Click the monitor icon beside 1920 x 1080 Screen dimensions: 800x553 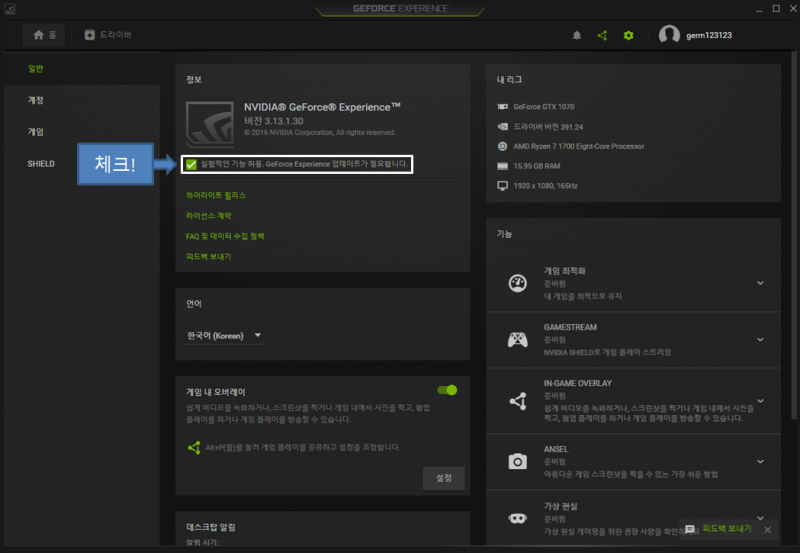pyautogui.click(x=503, y=186)
